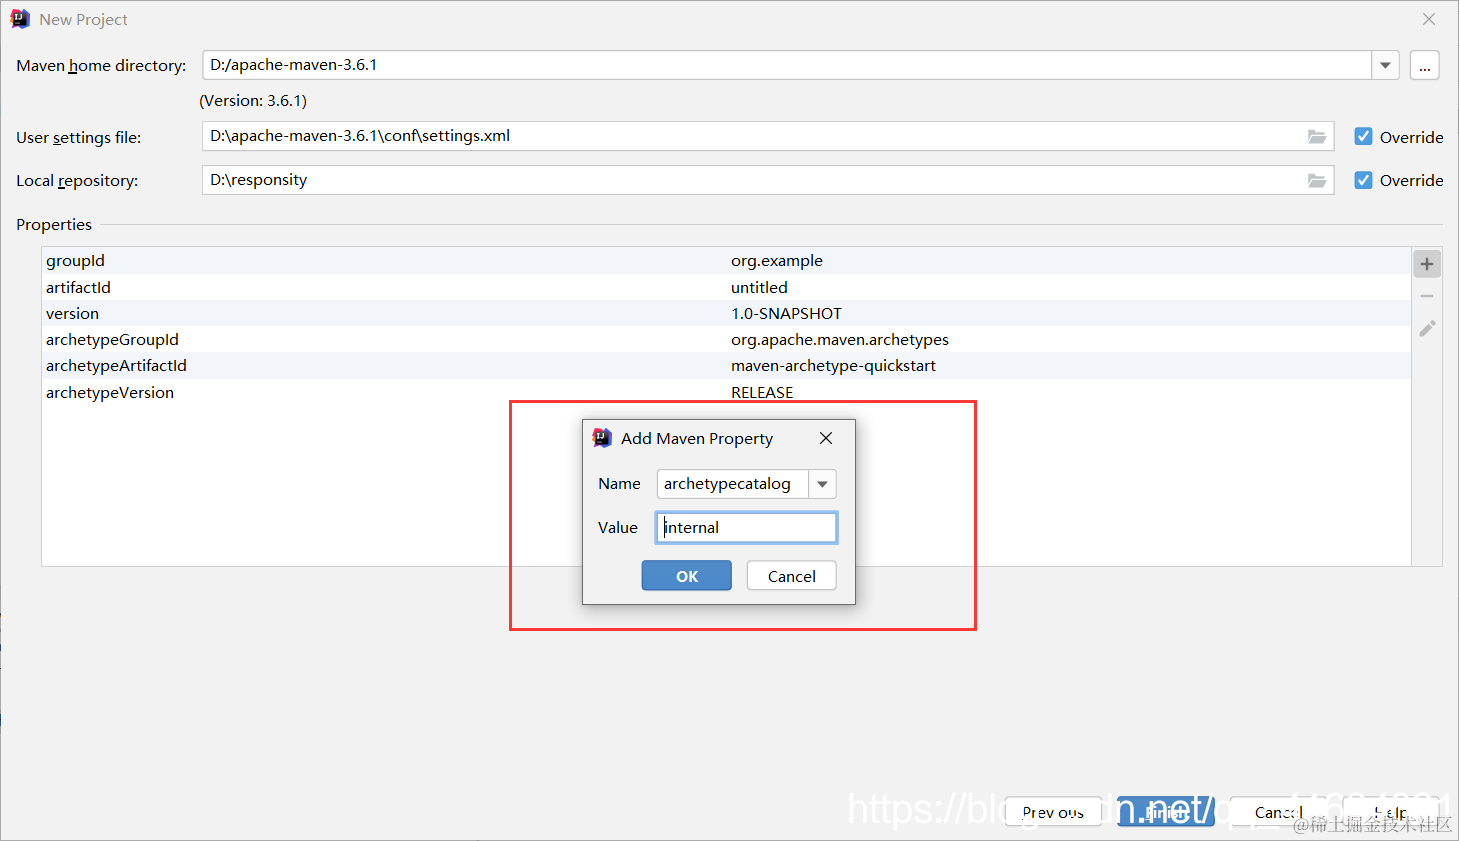
Task: Click the org.example value cell
Action: tap(777, 261)
